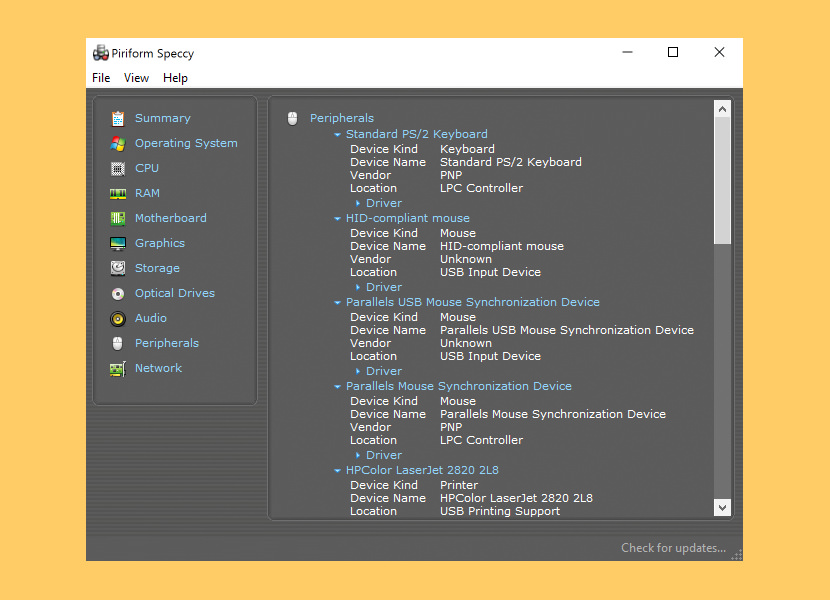This screenshot has width=830, height=600.
Task: Click the vertical scrollbar thumb
Action: 722,181
